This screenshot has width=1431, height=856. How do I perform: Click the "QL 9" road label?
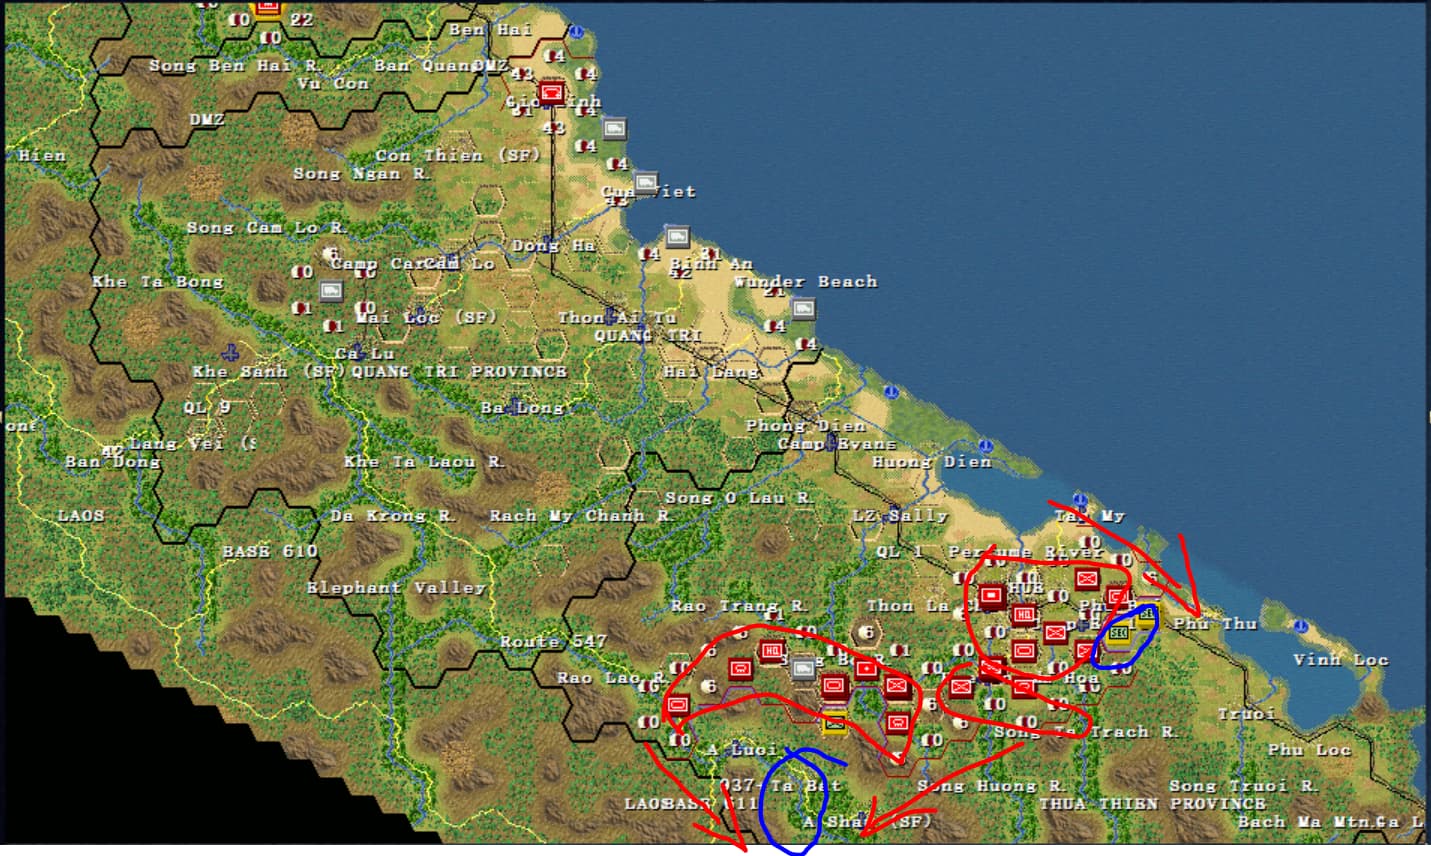pyautogui.click(x=207, y=407)
